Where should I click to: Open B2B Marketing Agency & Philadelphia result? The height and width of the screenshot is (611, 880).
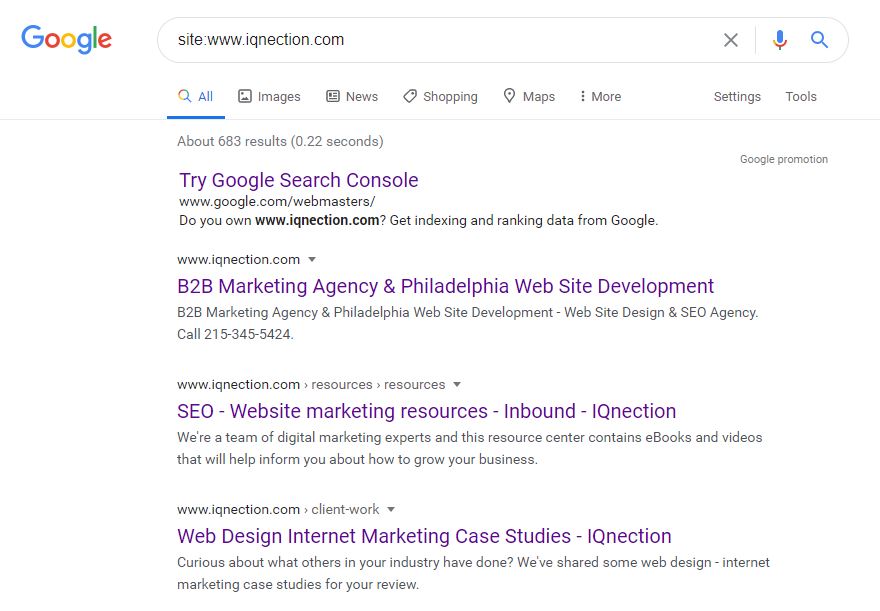[446, 286]
